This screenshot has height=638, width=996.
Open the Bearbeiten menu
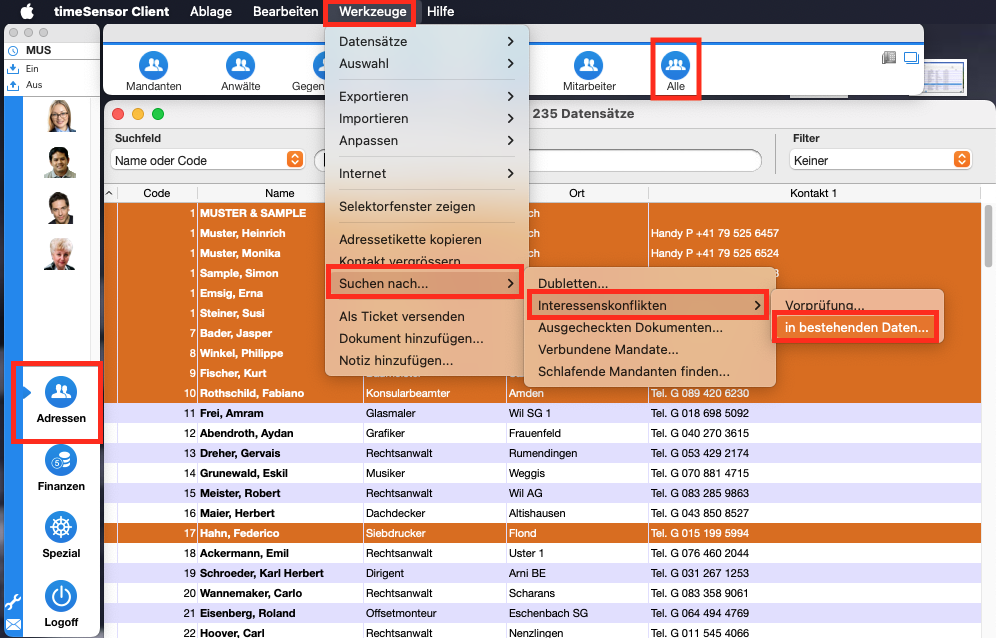pos(285,11)
